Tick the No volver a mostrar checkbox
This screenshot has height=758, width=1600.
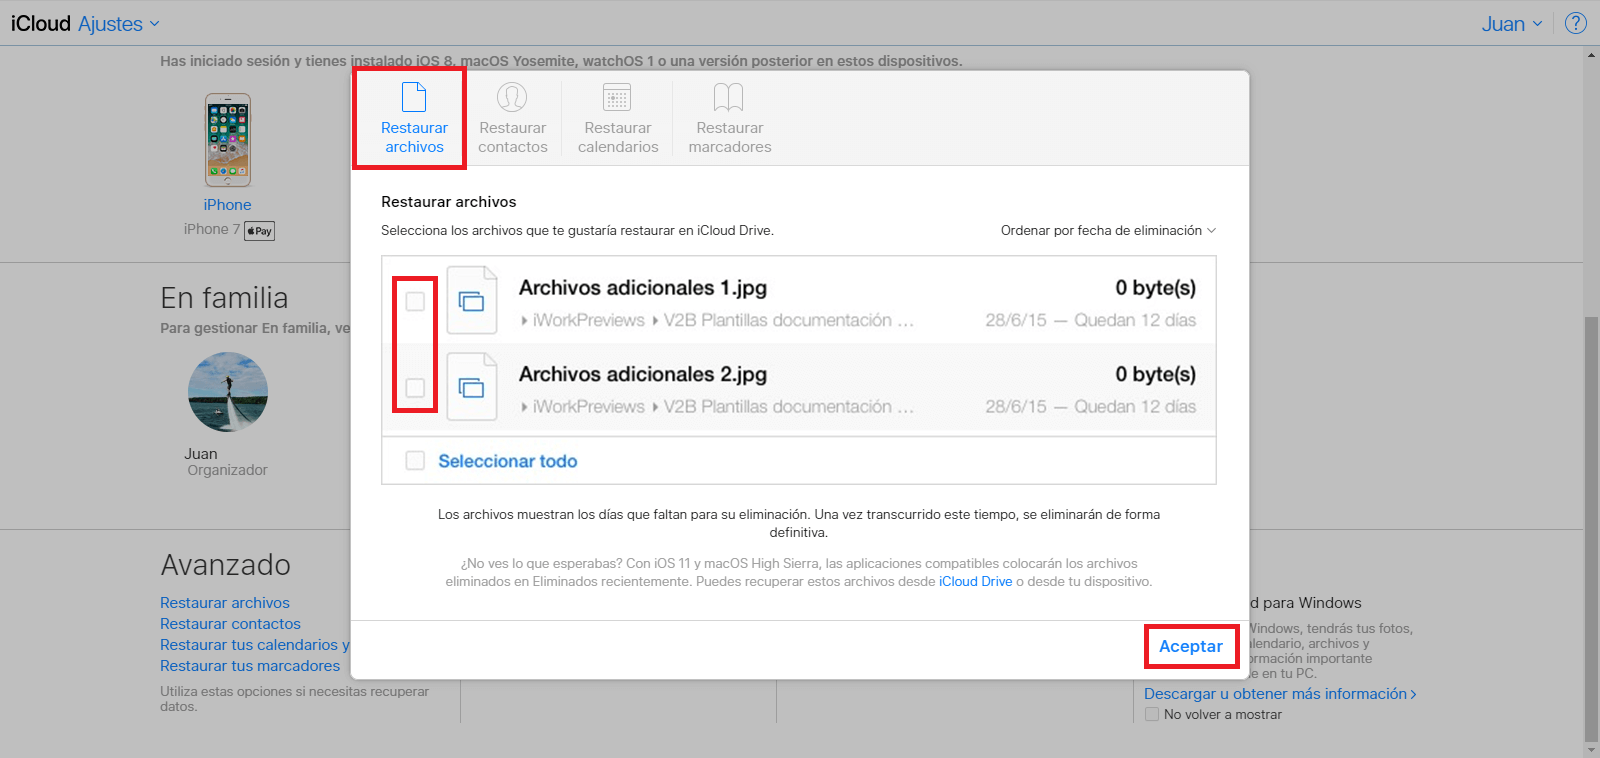[1152, 714]
